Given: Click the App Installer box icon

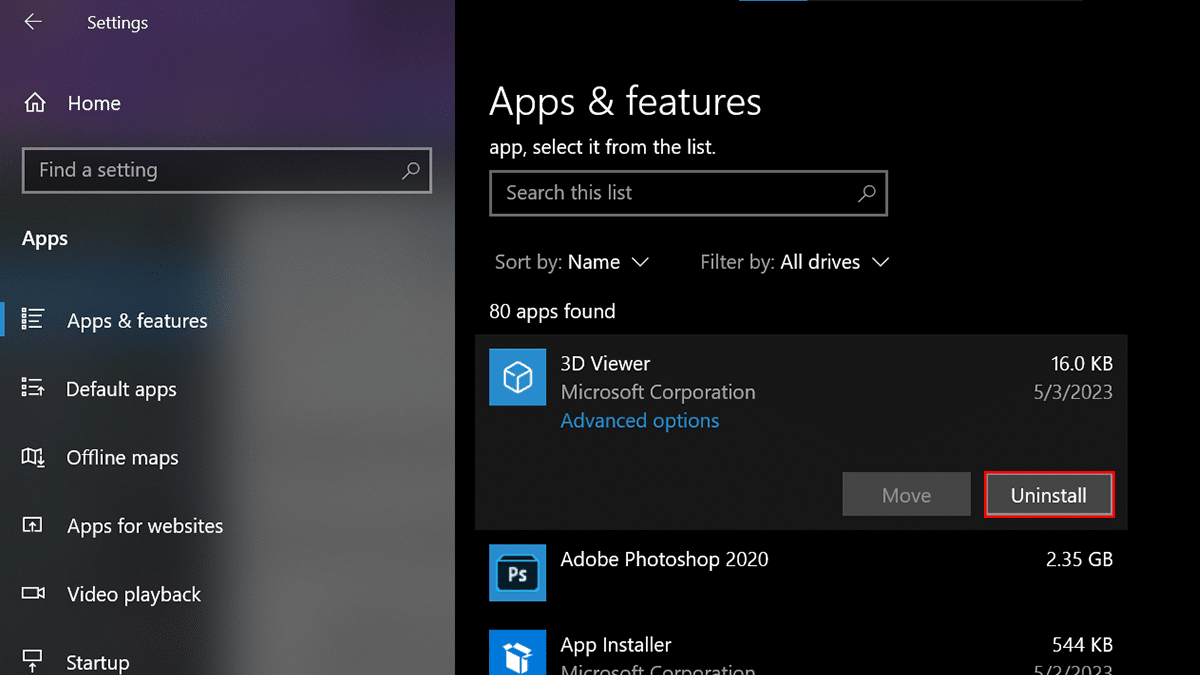Looking at the screenshot, I should (x=517, y=653).
